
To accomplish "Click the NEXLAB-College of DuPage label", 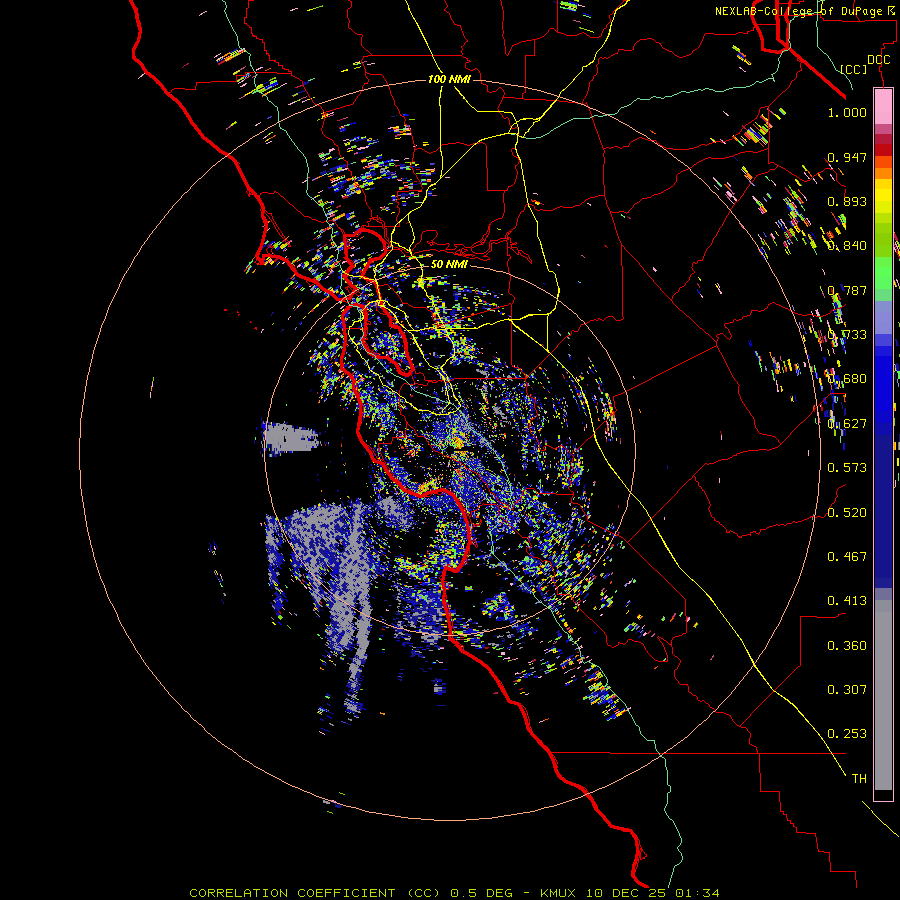I will point(799,11).
